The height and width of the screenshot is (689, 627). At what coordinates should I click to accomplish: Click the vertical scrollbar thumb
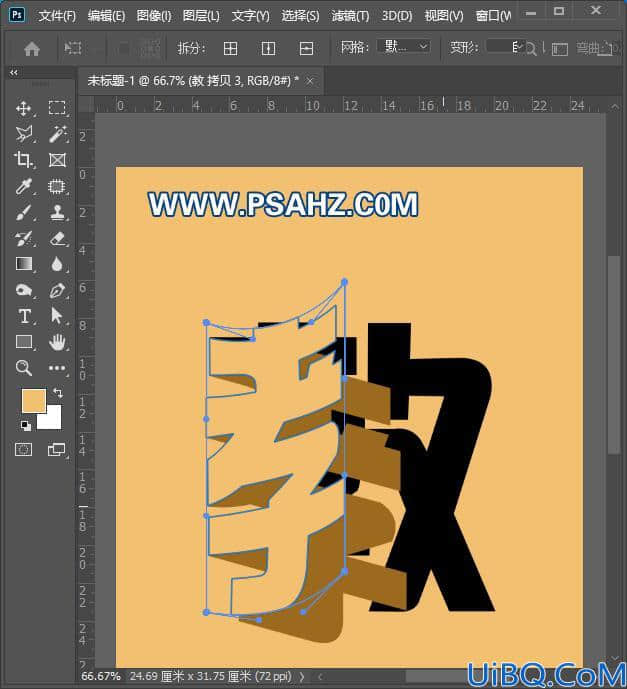pos(613,354)
